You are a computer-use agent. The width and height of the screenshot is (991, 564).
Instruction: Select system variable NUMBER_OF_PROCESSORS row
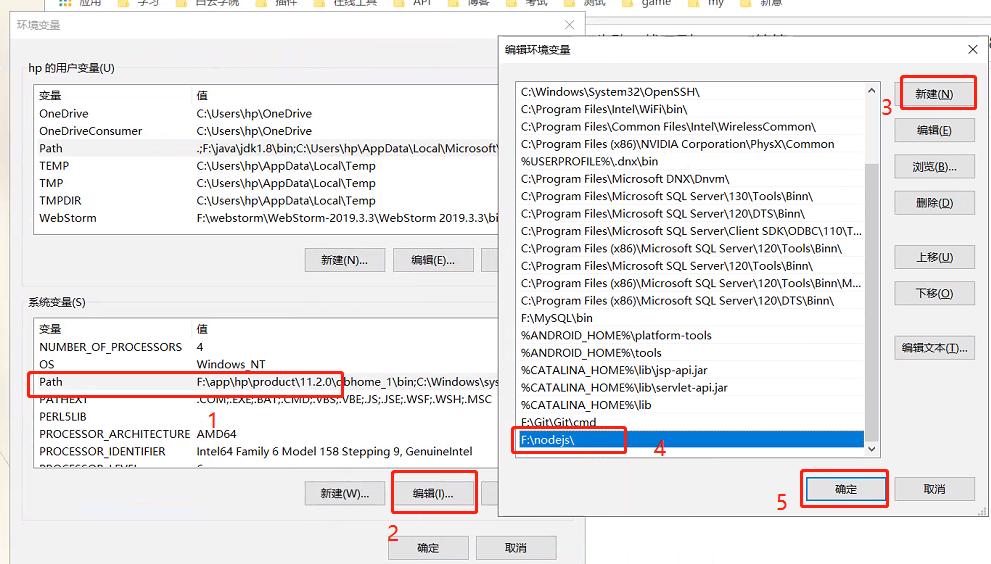266,347
